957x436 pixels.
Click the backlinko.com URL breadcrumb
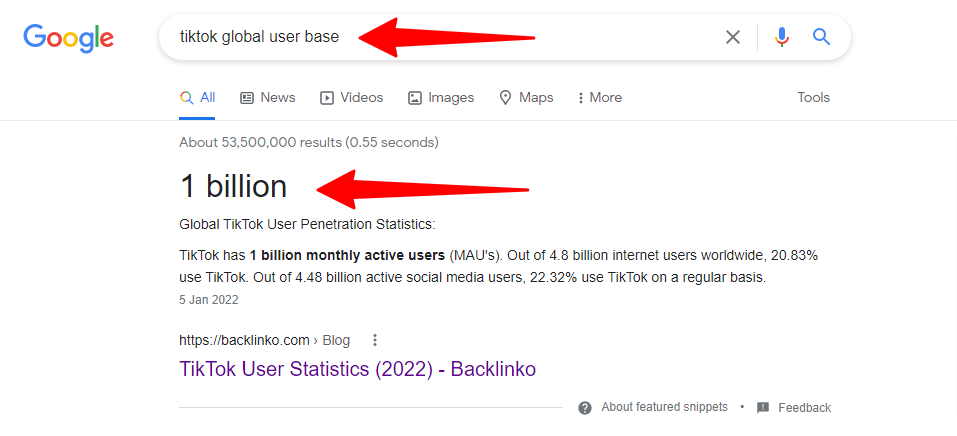pos(244,340)
